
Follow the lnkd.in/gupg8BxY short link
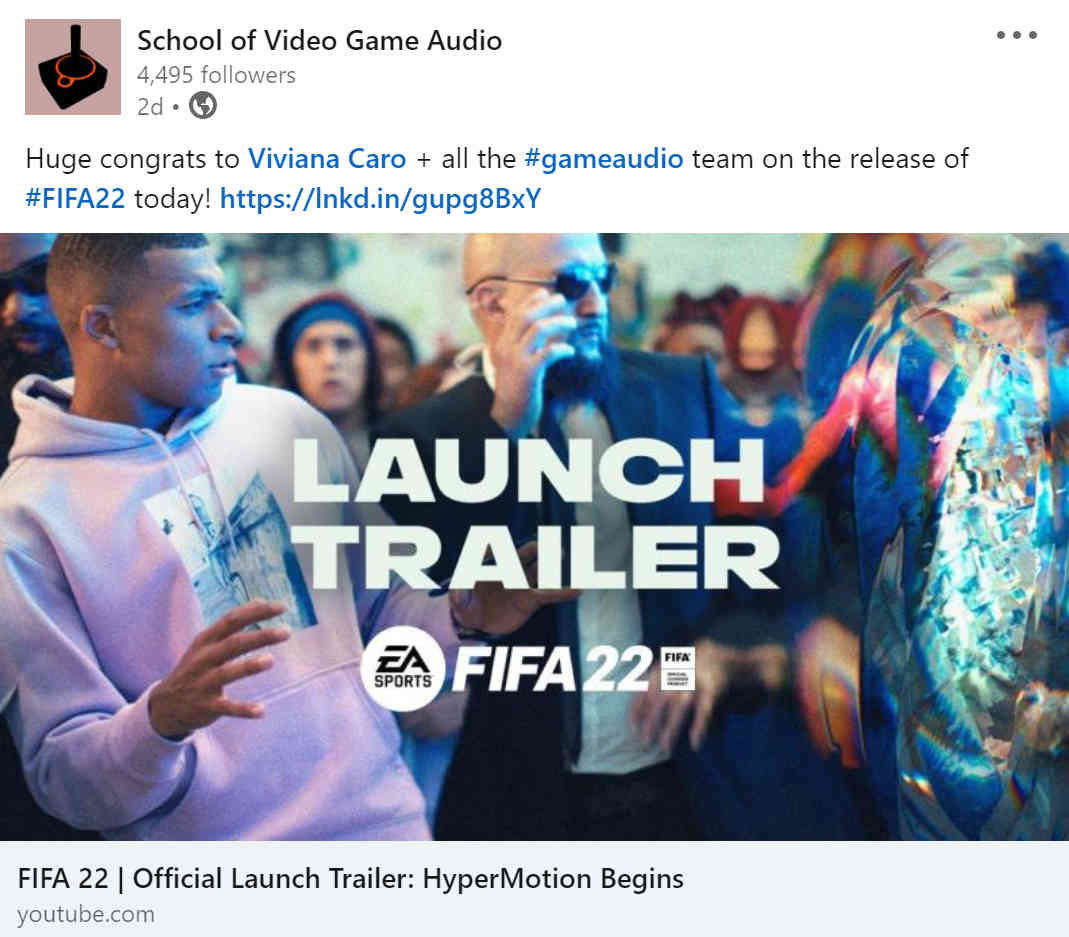380,198
